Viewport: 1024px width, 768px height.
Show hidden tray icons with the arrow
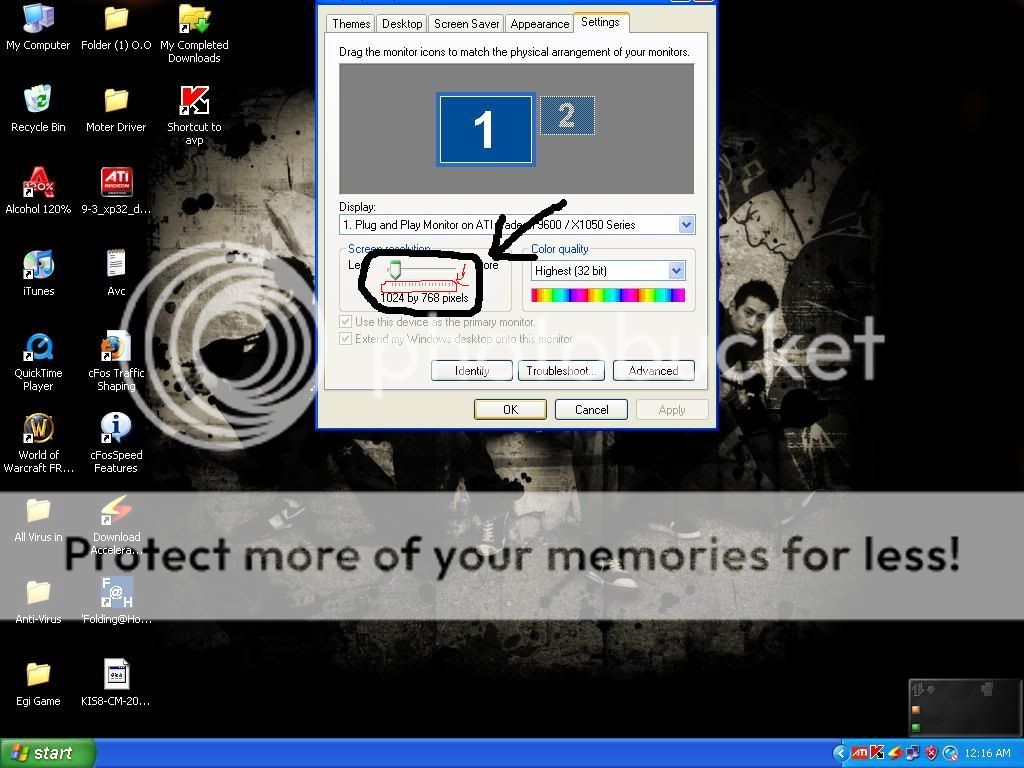(x=841, y=753)
